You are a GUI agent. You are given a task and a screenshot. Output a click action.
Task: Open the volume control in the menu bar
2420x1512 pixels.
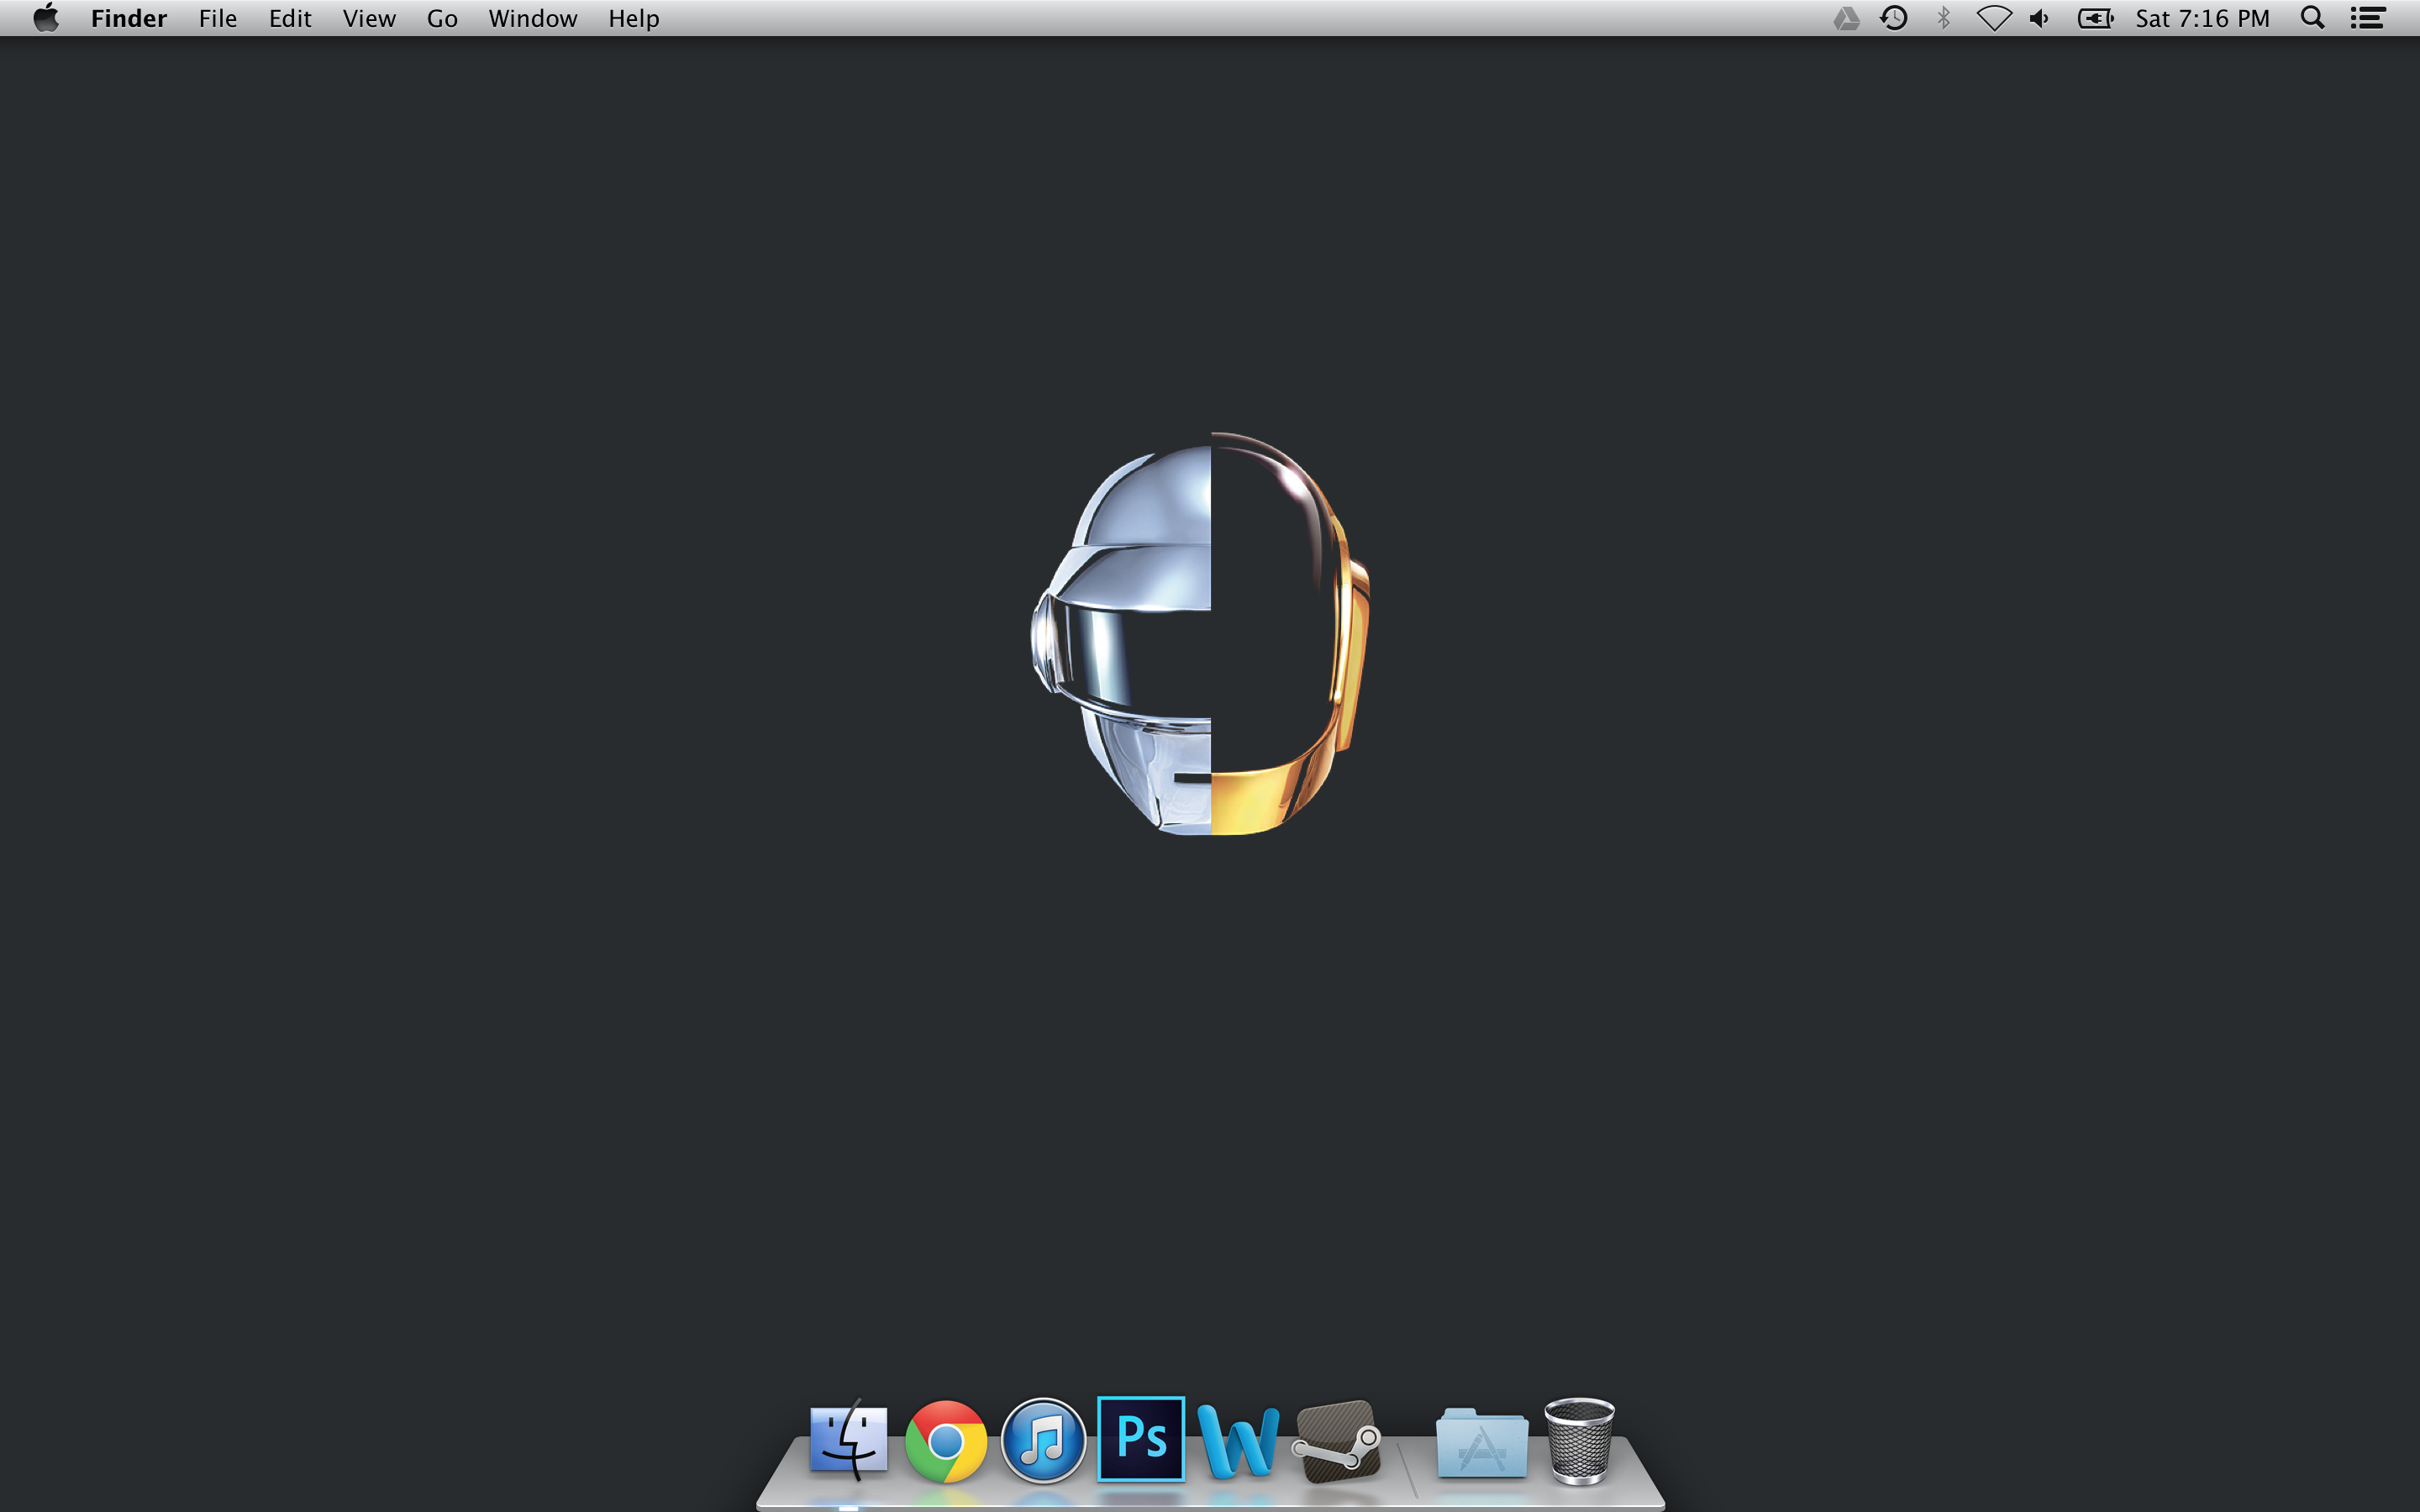[x=2040, y=19]
